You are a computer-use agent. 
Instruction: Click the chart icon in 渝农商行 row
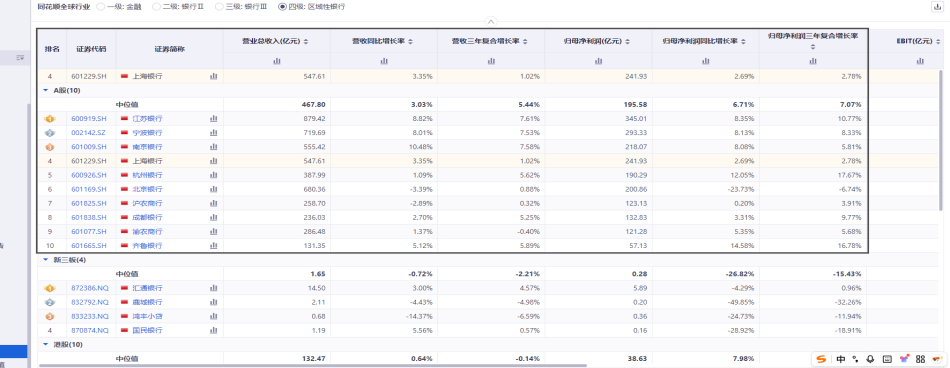tap(213, 232)
